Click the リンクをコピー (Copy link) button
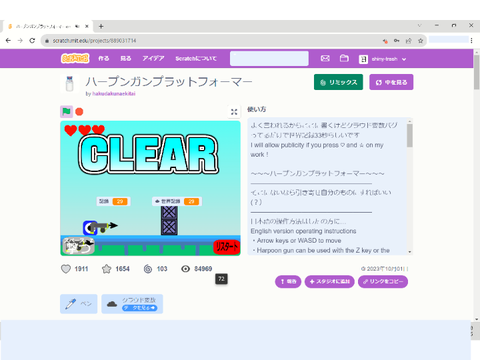The image size is (480, 360). 383,282
